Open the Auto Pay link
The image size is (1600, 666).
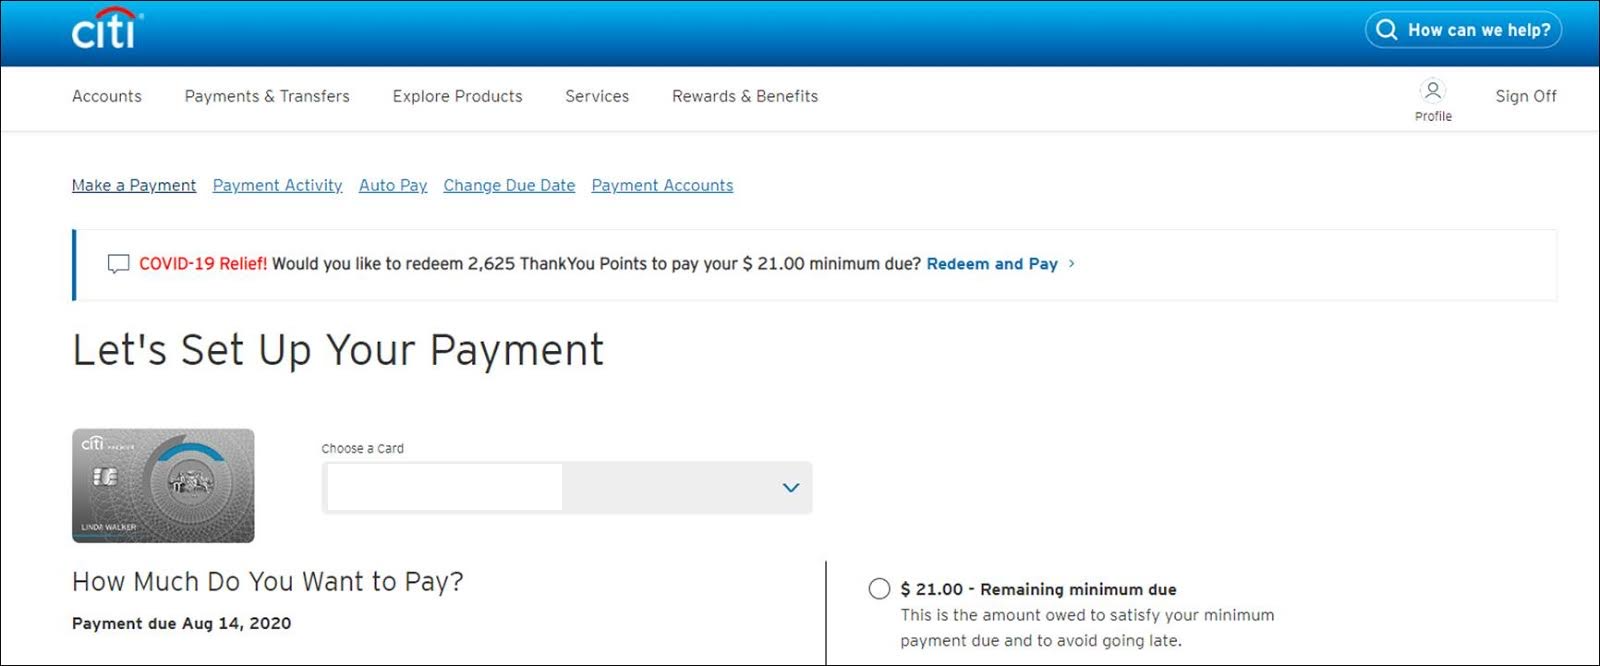393,185
